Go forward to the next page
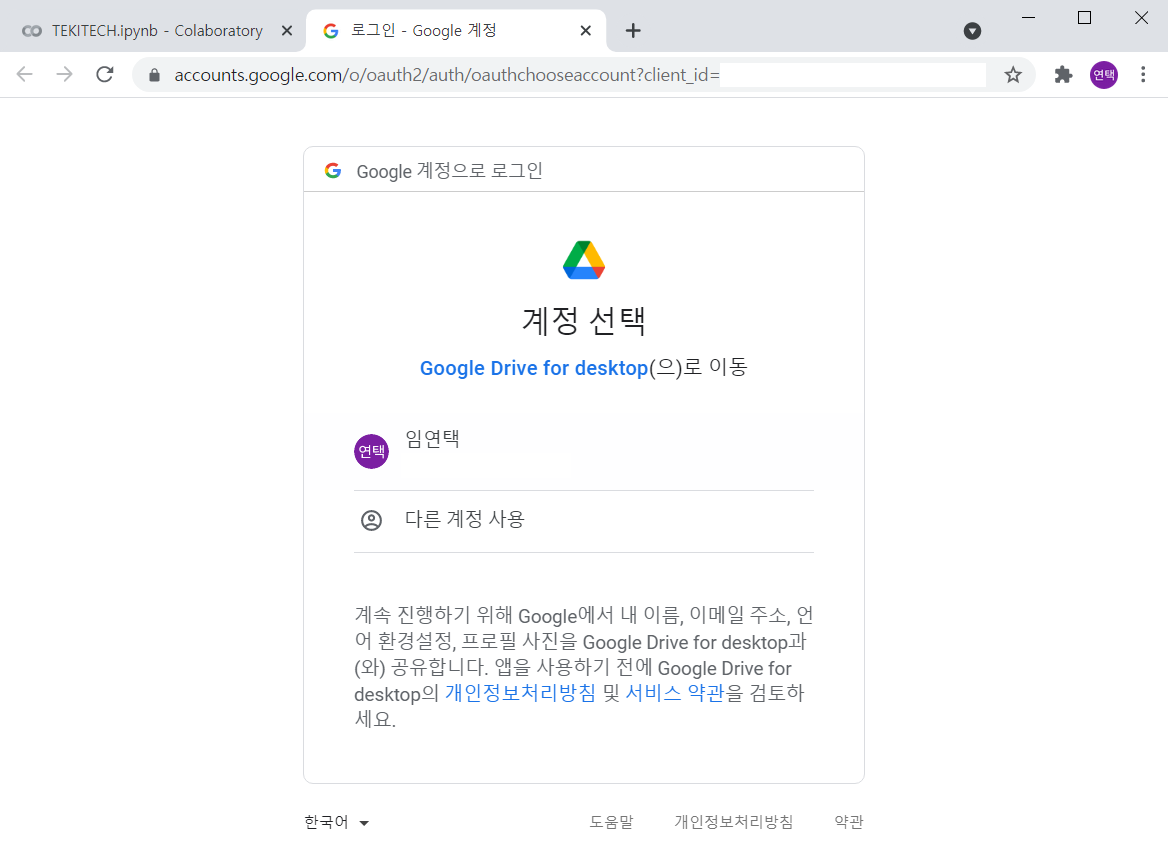The width and height of the screenshot is (1168, 864). (x=65, y=74)
